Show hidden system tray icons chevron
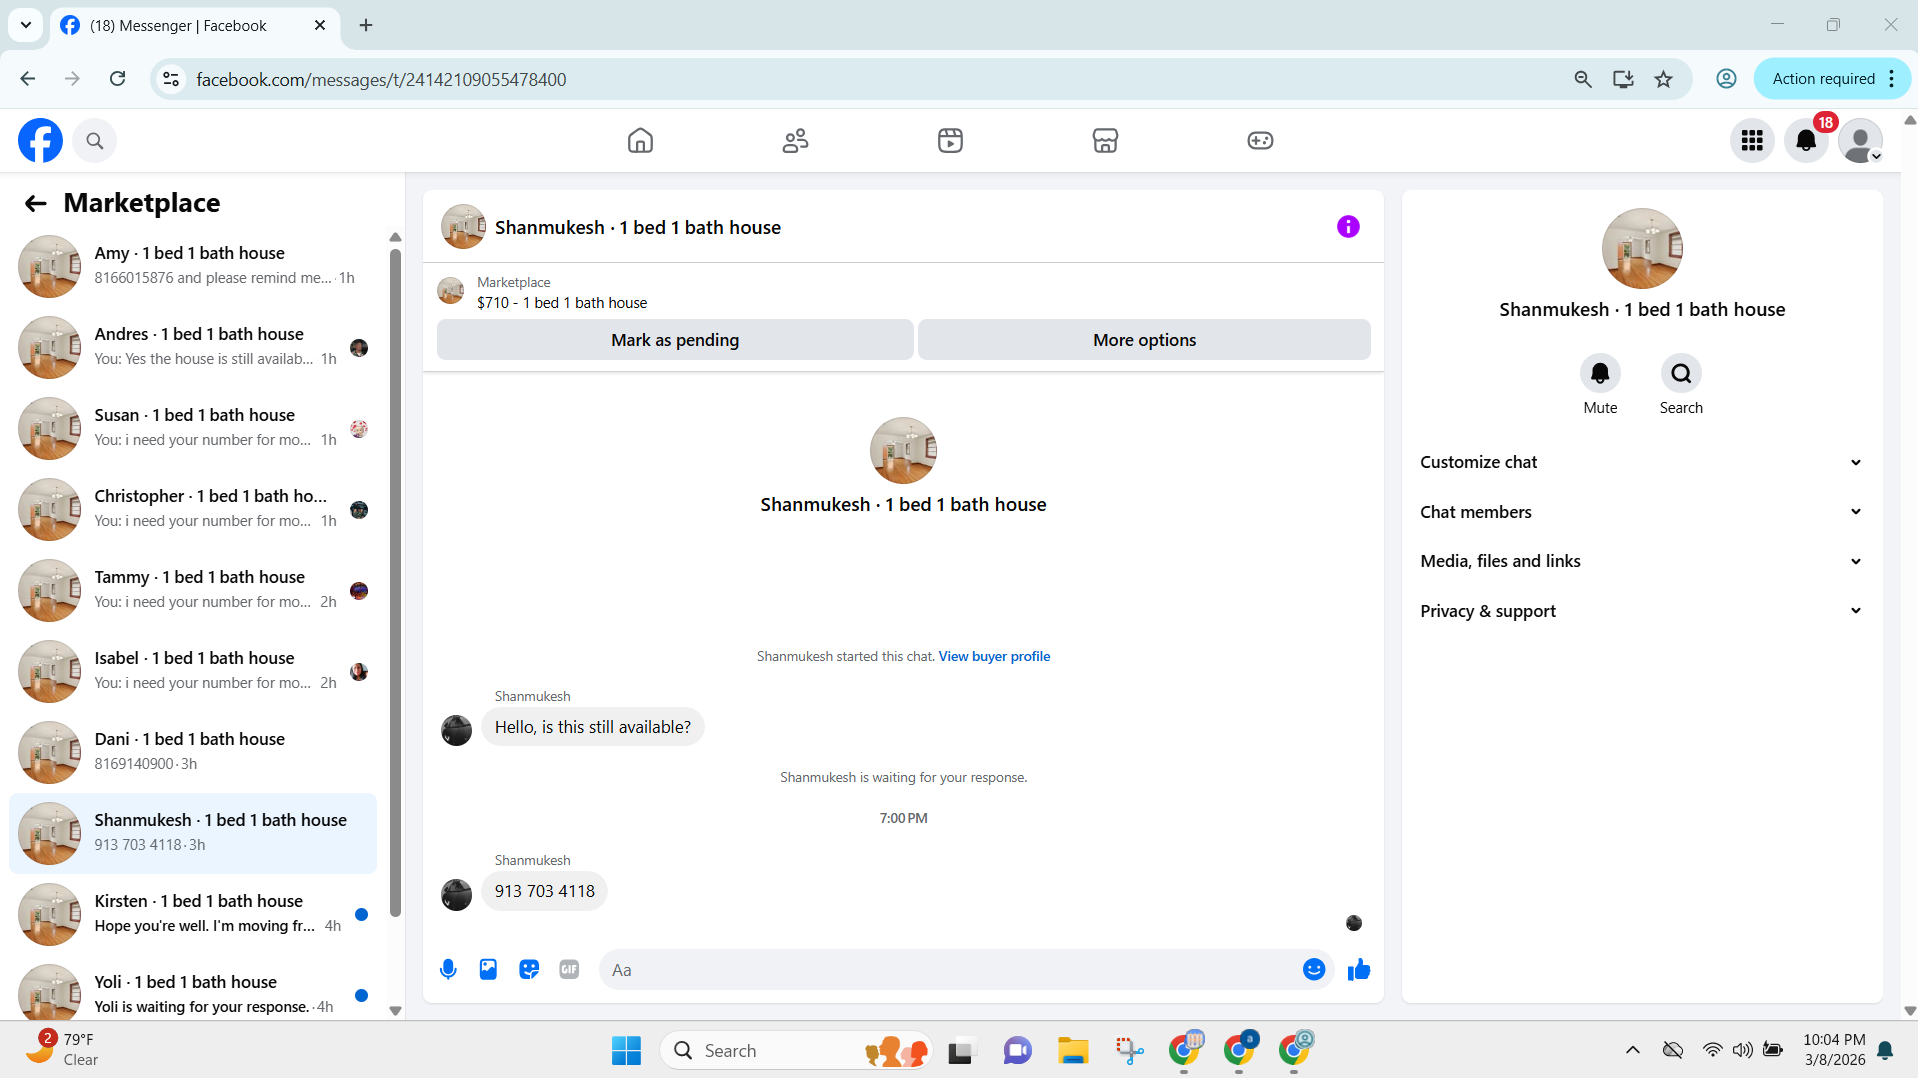This screenshot has width=1918, height=1078. (x=1632, y=1050)
